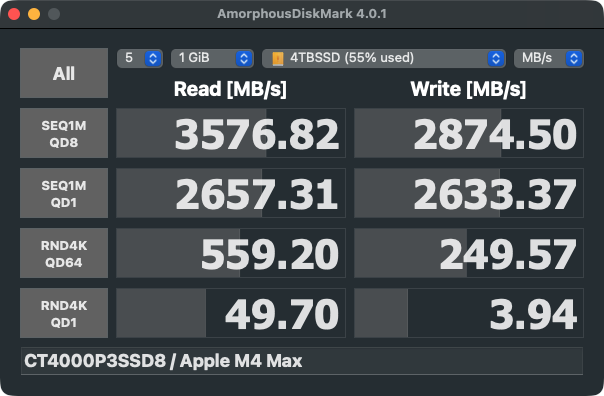Click the blue stepper arrows on test count
The image size is (604, 396).
click(153, 59)
